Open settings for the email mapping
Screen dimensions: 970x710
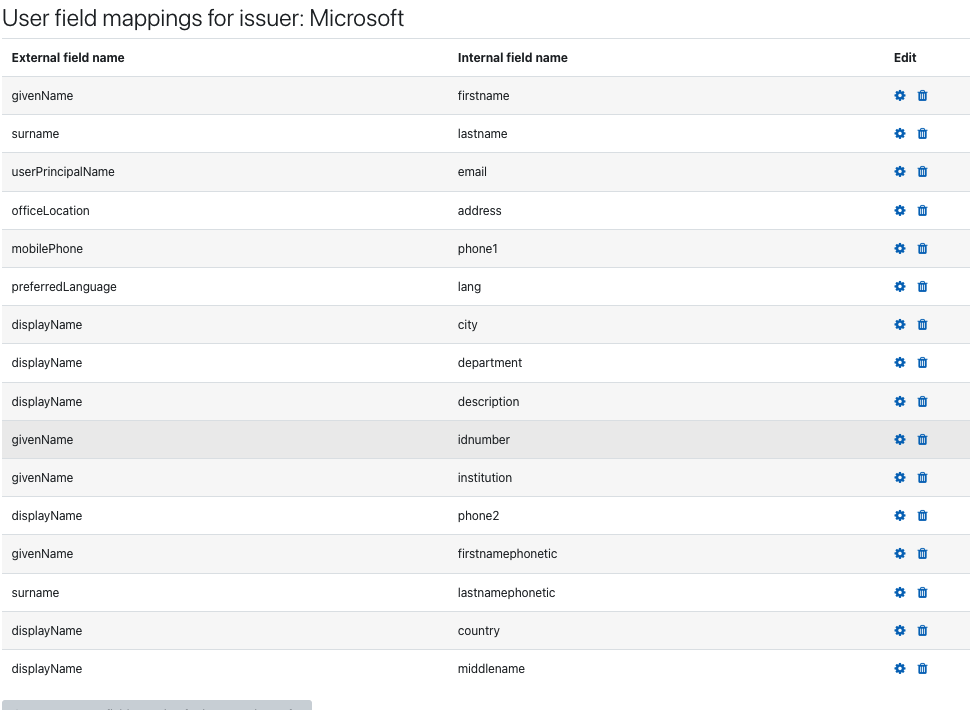click(899, 171)
